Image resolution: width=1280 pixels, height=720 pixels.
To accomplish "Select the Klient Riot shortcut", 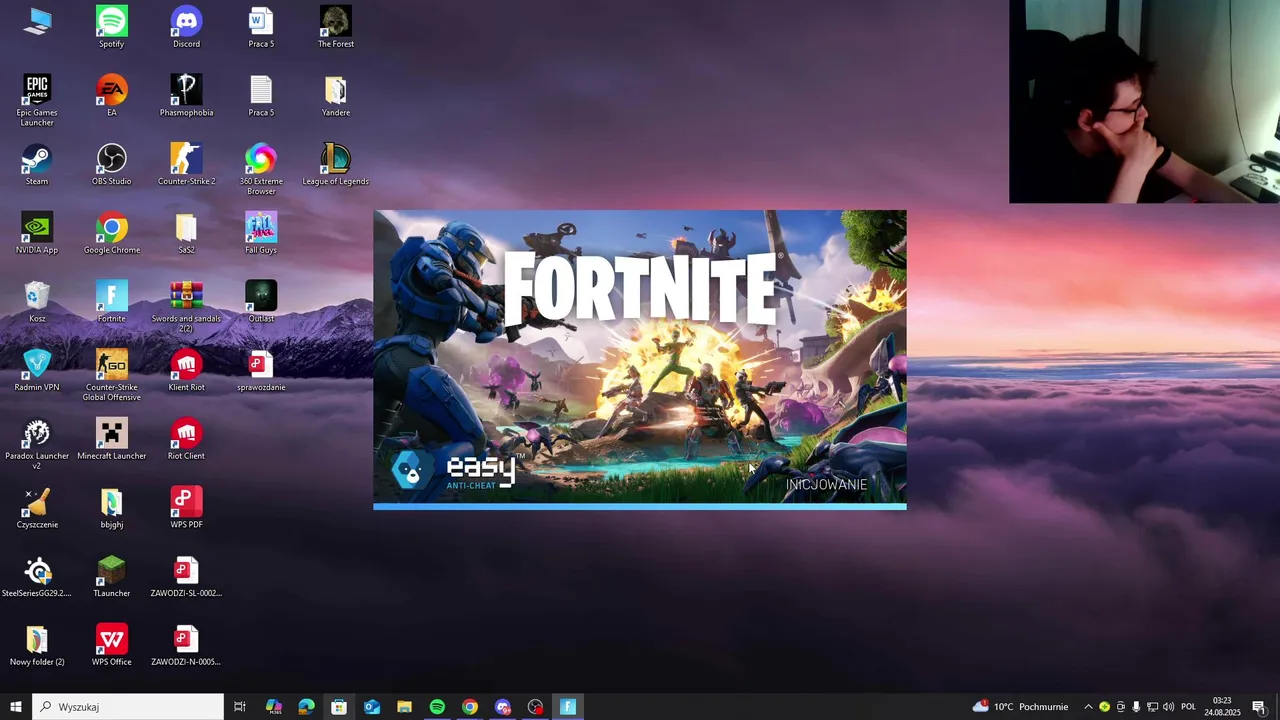I will click(186, 370).
